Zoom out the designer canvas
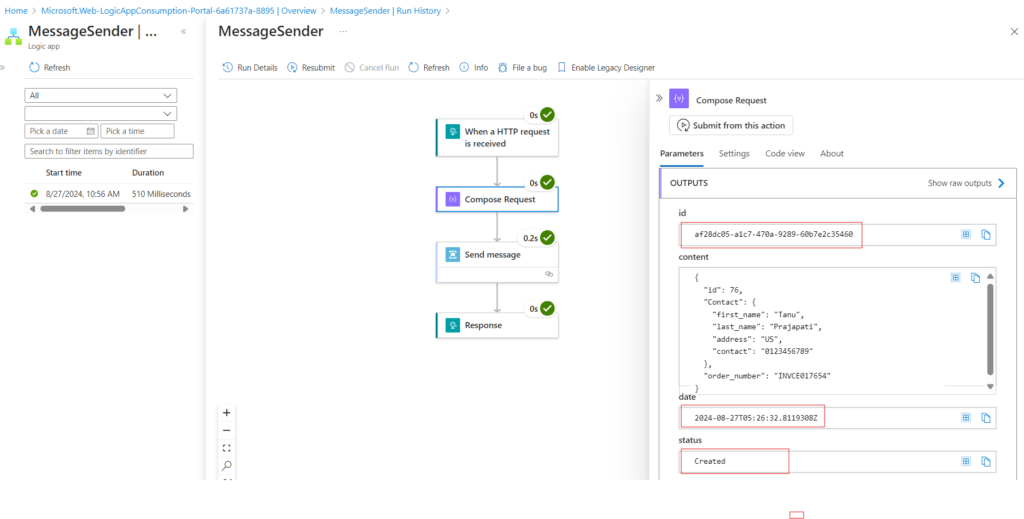 pyautogui.click(x=227, y=430)
